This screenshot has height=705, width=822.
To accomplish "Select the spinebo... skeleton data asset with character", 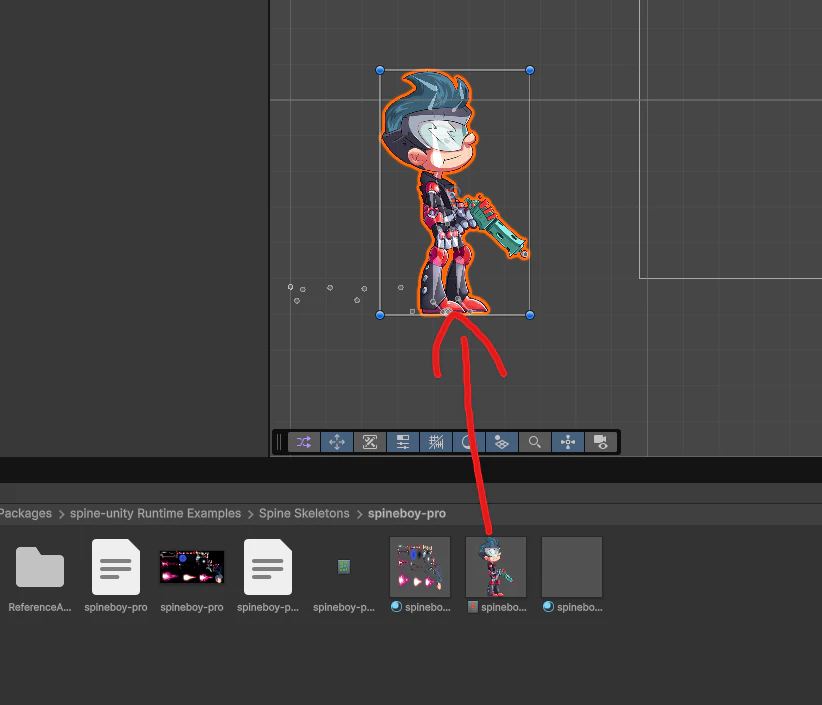I will click(x=496, y=576).
